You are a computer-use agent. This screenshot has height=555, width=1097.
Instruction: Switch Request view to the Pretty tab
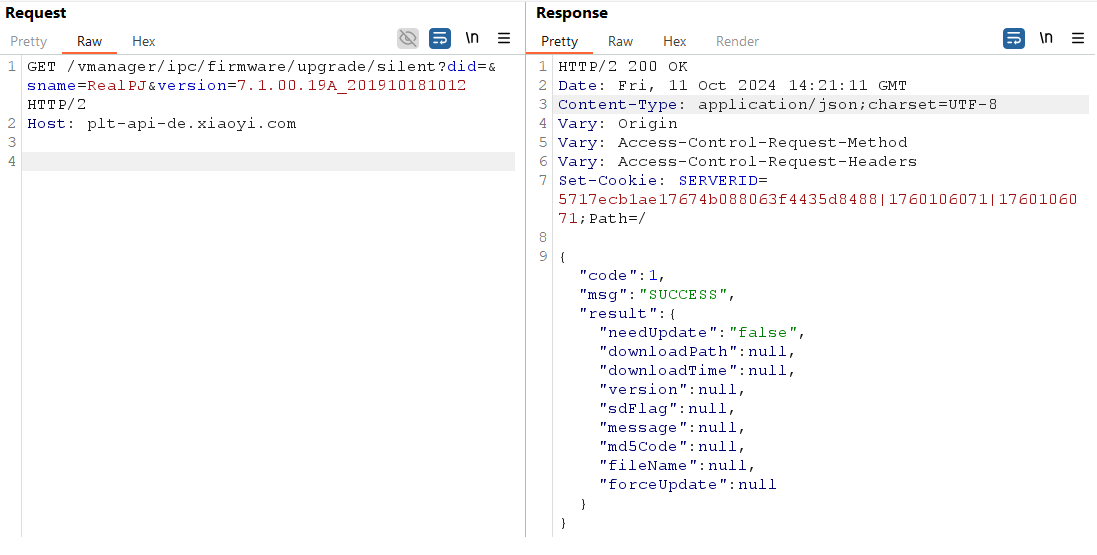29,41
